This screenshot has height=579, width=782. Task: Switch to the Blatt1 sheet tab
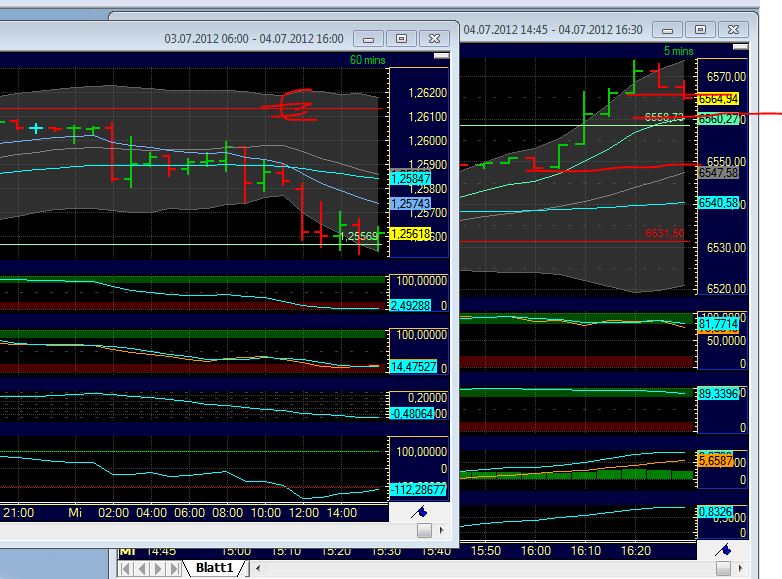214,568
